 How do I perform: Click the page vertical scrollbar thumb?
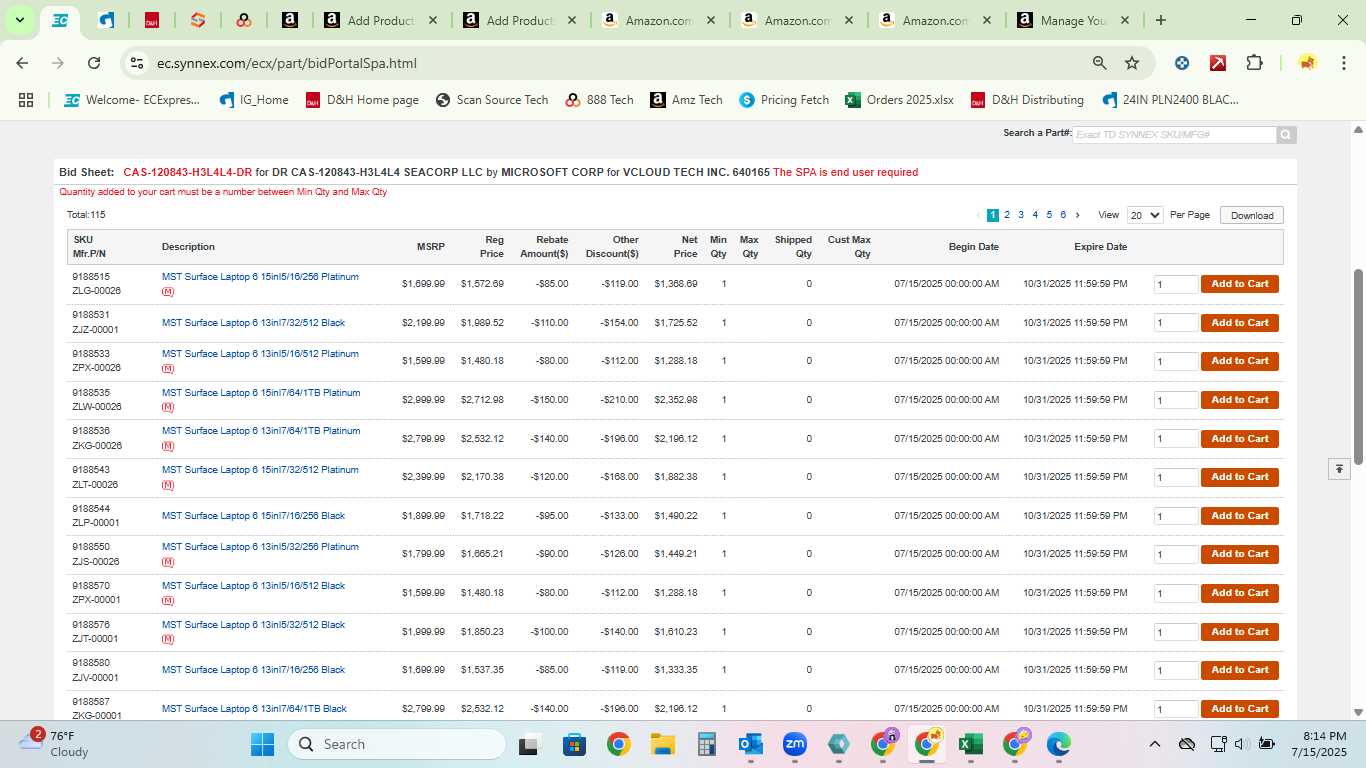(x=1358, y=366)
